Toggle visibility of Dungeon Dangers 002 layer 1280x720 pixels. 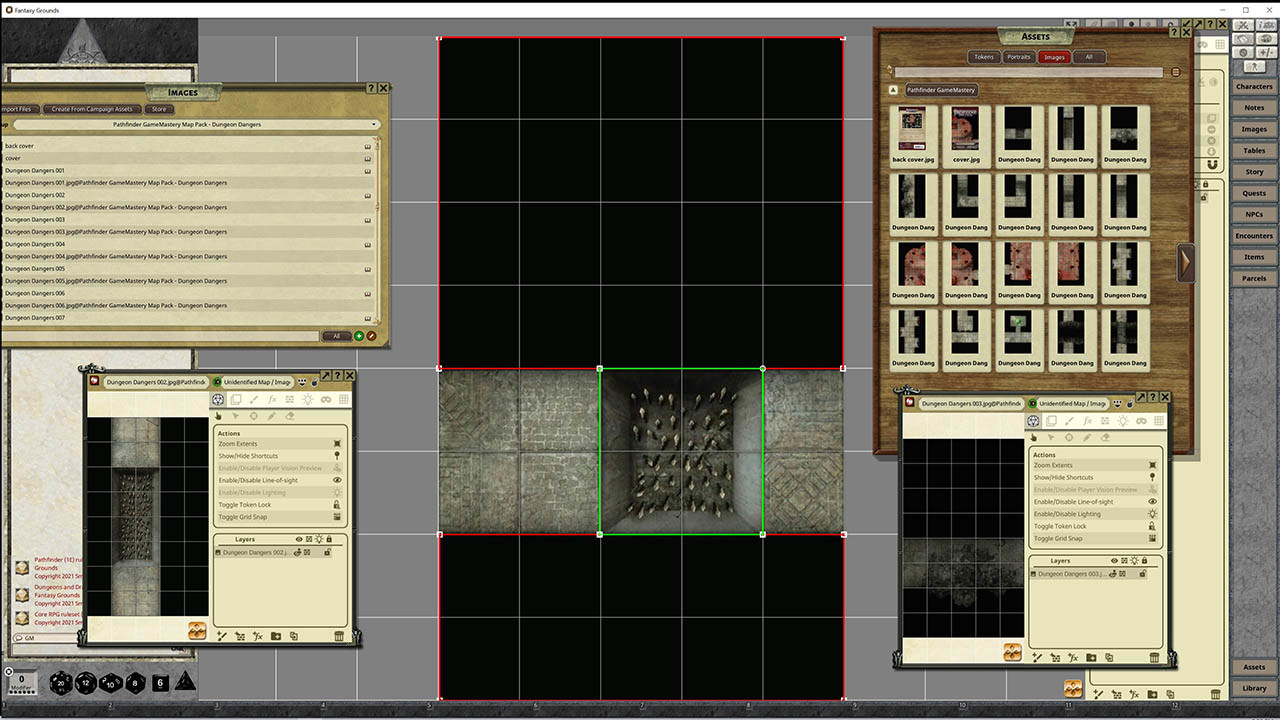pos(298,552)
